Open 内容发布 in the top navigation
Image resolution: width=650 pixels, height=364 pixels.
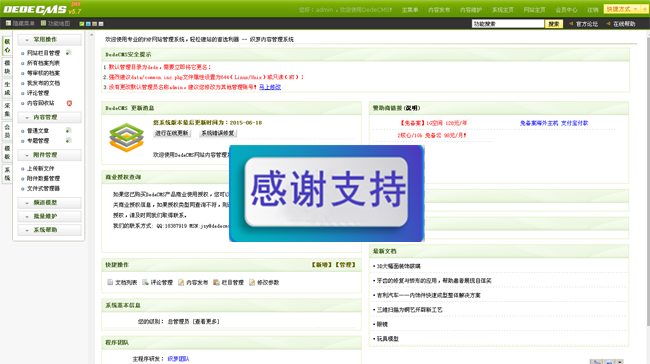pyautogui.click(x=439, y=10)
